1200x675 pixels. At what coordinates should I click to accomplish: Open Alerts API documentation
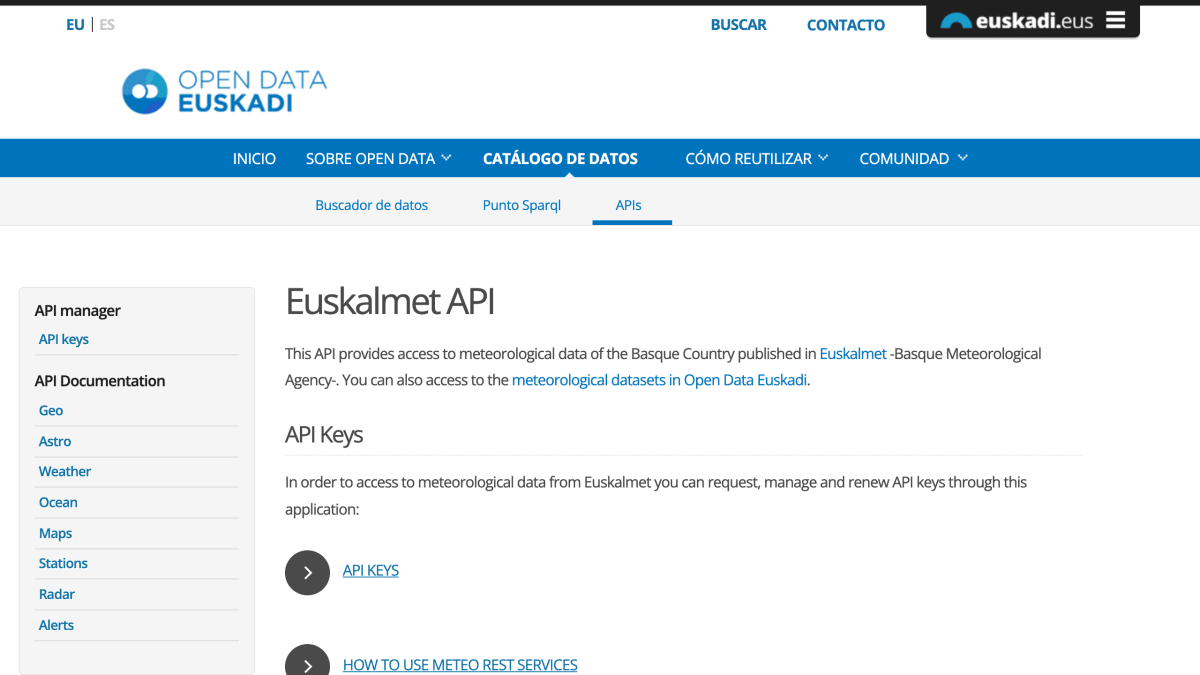pyautogui.click(x=56, y=625)
